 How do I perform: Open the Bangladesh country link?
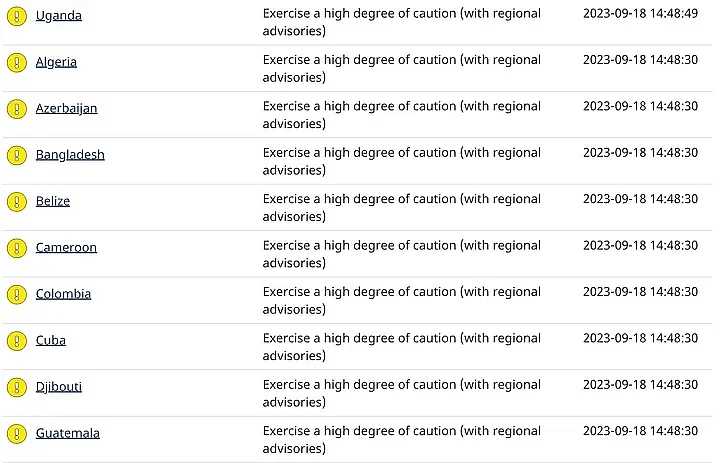70,155
